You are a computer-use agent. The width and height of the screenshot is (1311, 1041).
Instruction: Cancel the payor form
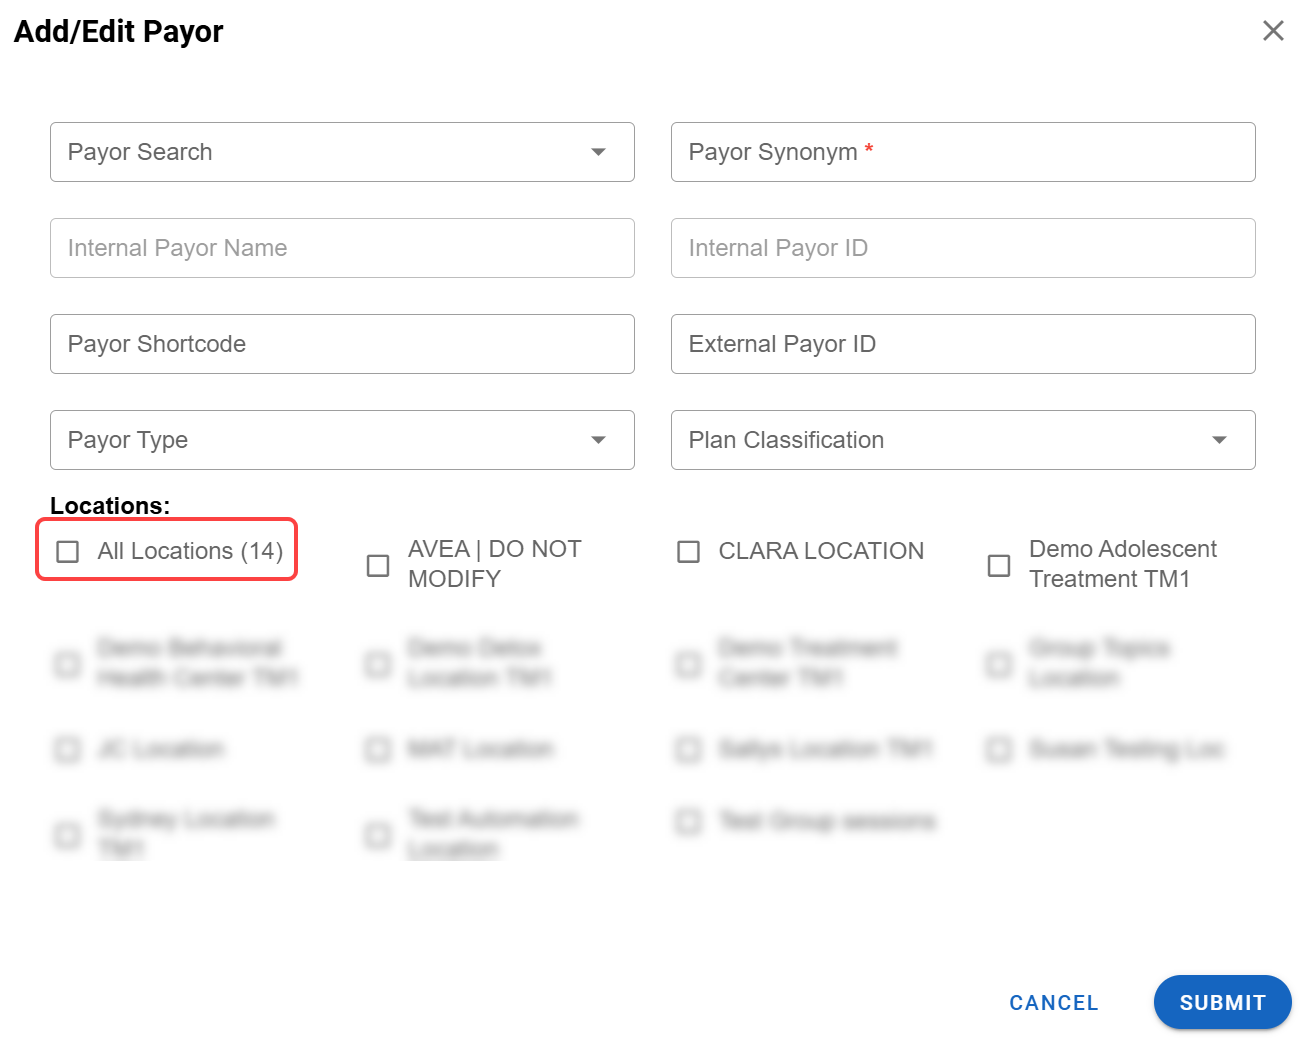[1053, 1003]
